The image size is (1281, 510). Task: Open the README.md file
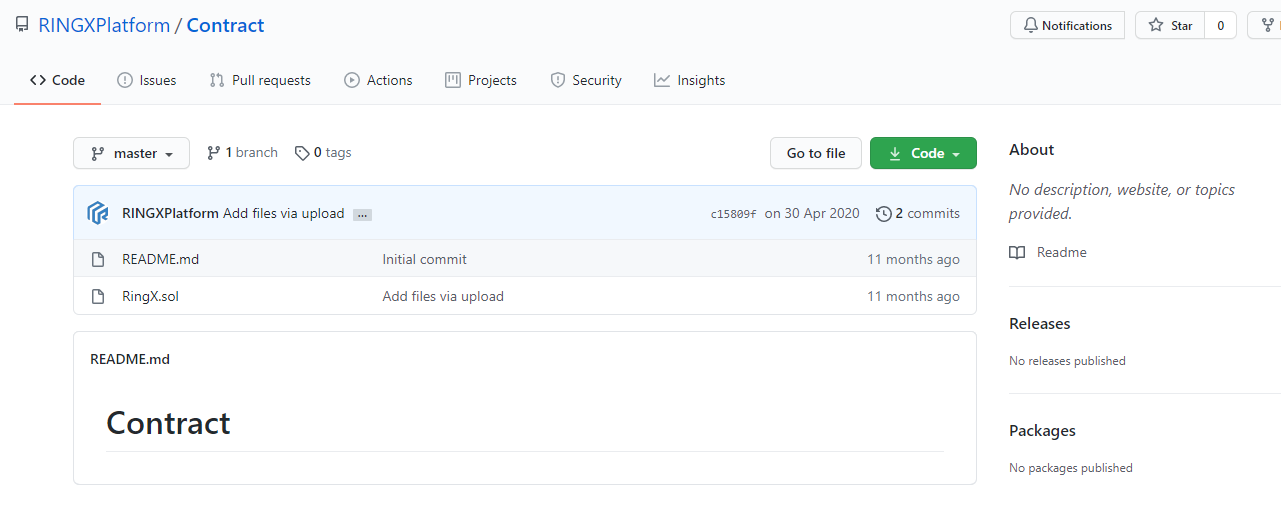160,259
